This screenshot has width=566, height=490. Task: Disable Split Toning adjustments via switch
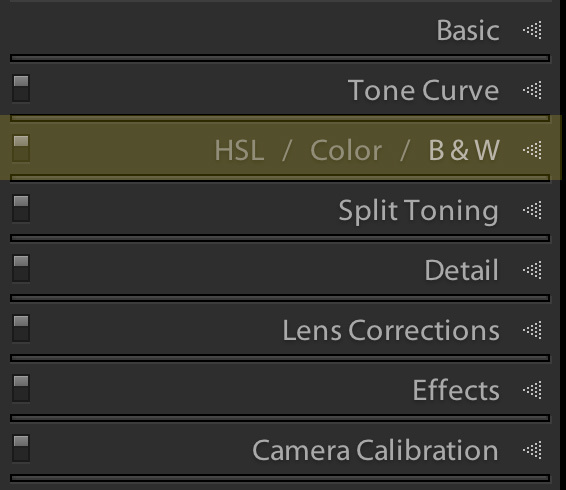[21, 208]
